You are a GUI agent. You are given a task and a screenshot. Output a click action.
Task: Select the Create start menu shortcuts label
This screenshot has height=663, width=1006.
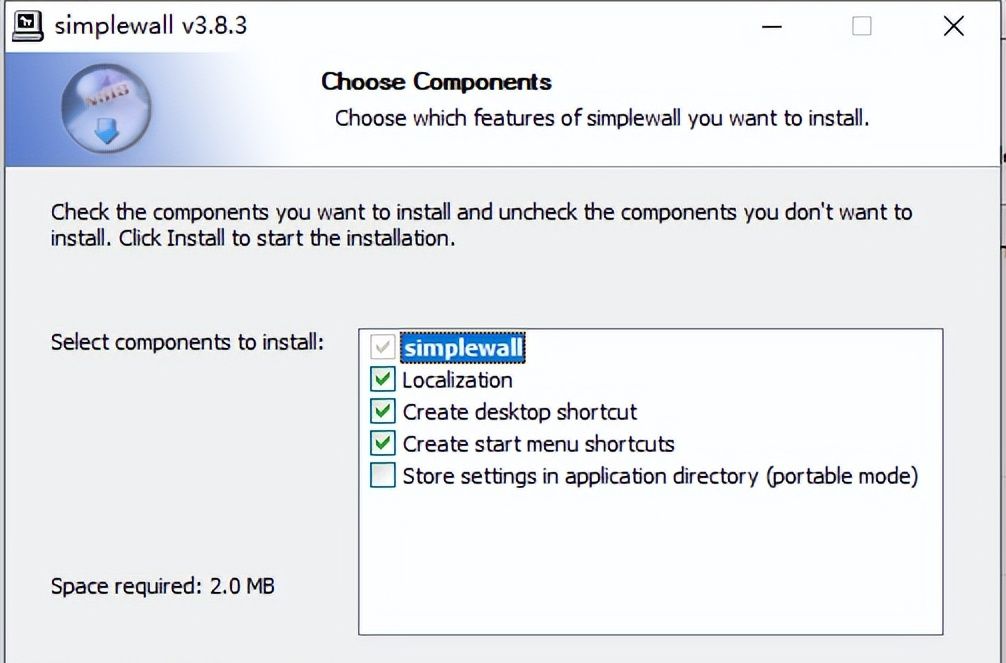[538, 444]
